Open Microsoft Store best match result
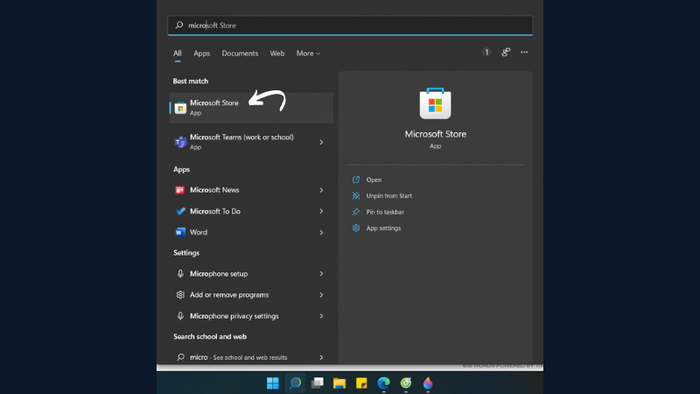The image size is (700, 394). tap(251, 108)
